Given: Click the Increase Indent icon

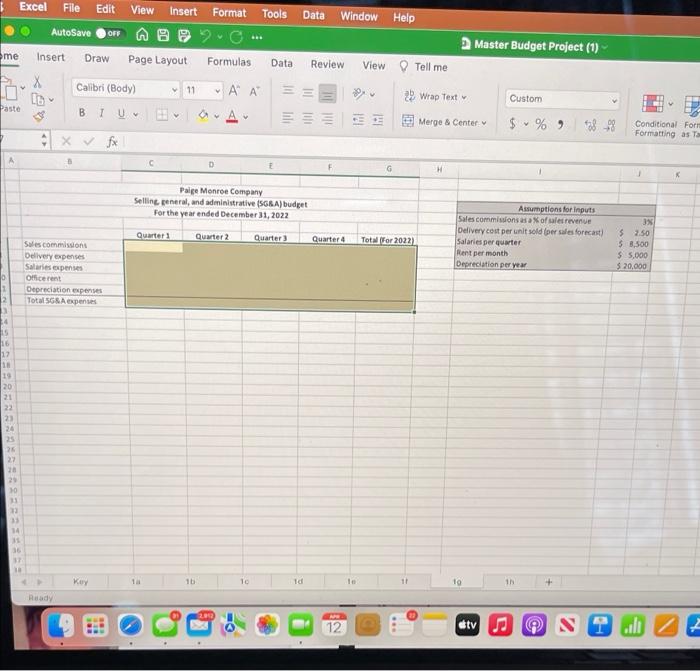Looking at the screenshot, I should 378,120.
